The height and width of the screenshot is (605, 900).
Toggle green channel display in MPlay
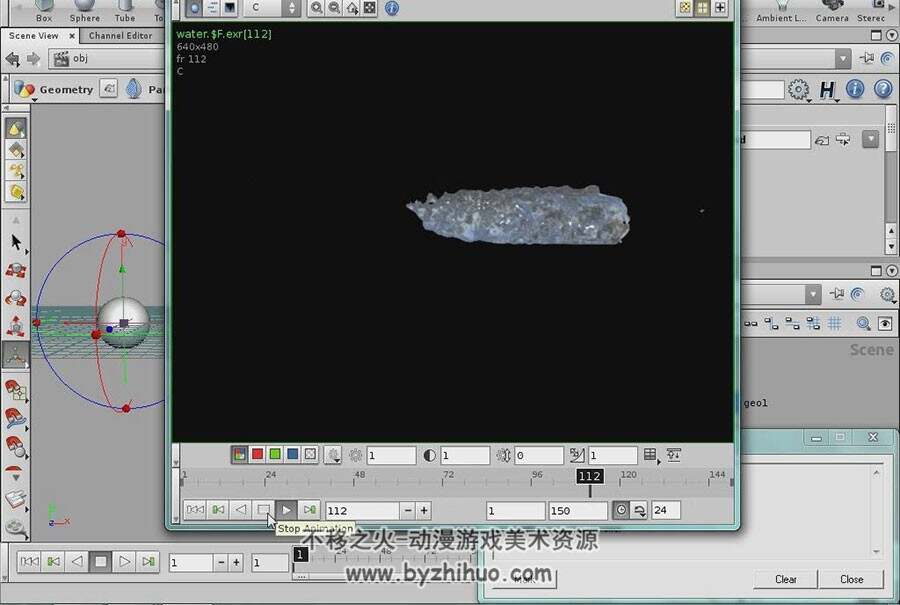275,455
